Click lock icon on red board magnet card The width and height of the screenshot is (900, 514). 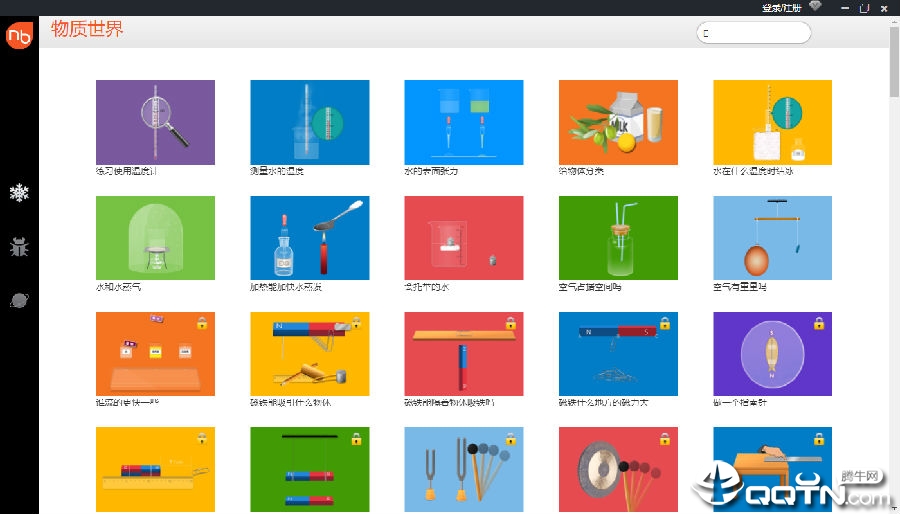(510, 323)
